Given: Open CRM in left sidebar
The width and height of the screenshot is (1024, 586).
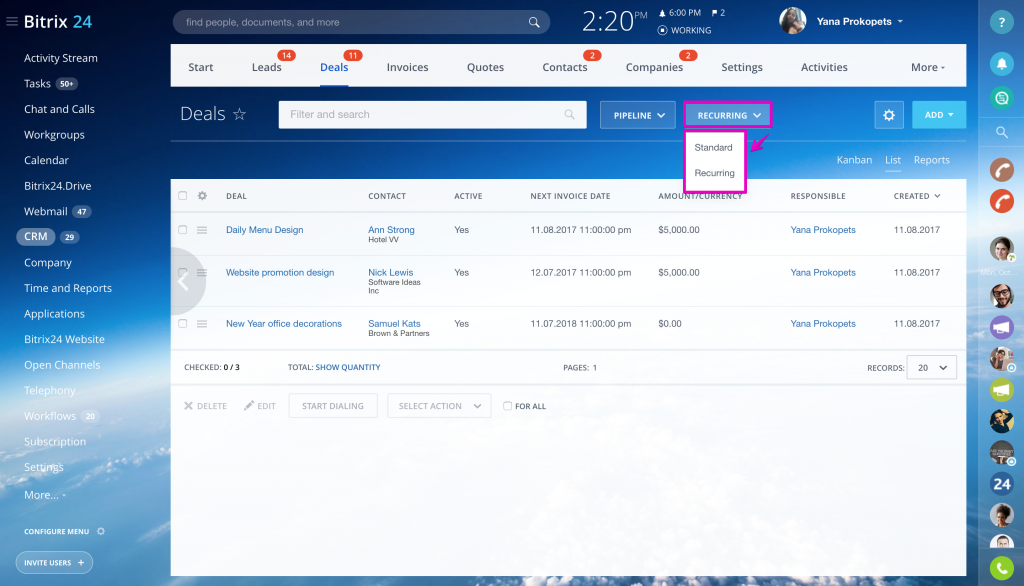Looking at the screenshot, I should [36, 236].
